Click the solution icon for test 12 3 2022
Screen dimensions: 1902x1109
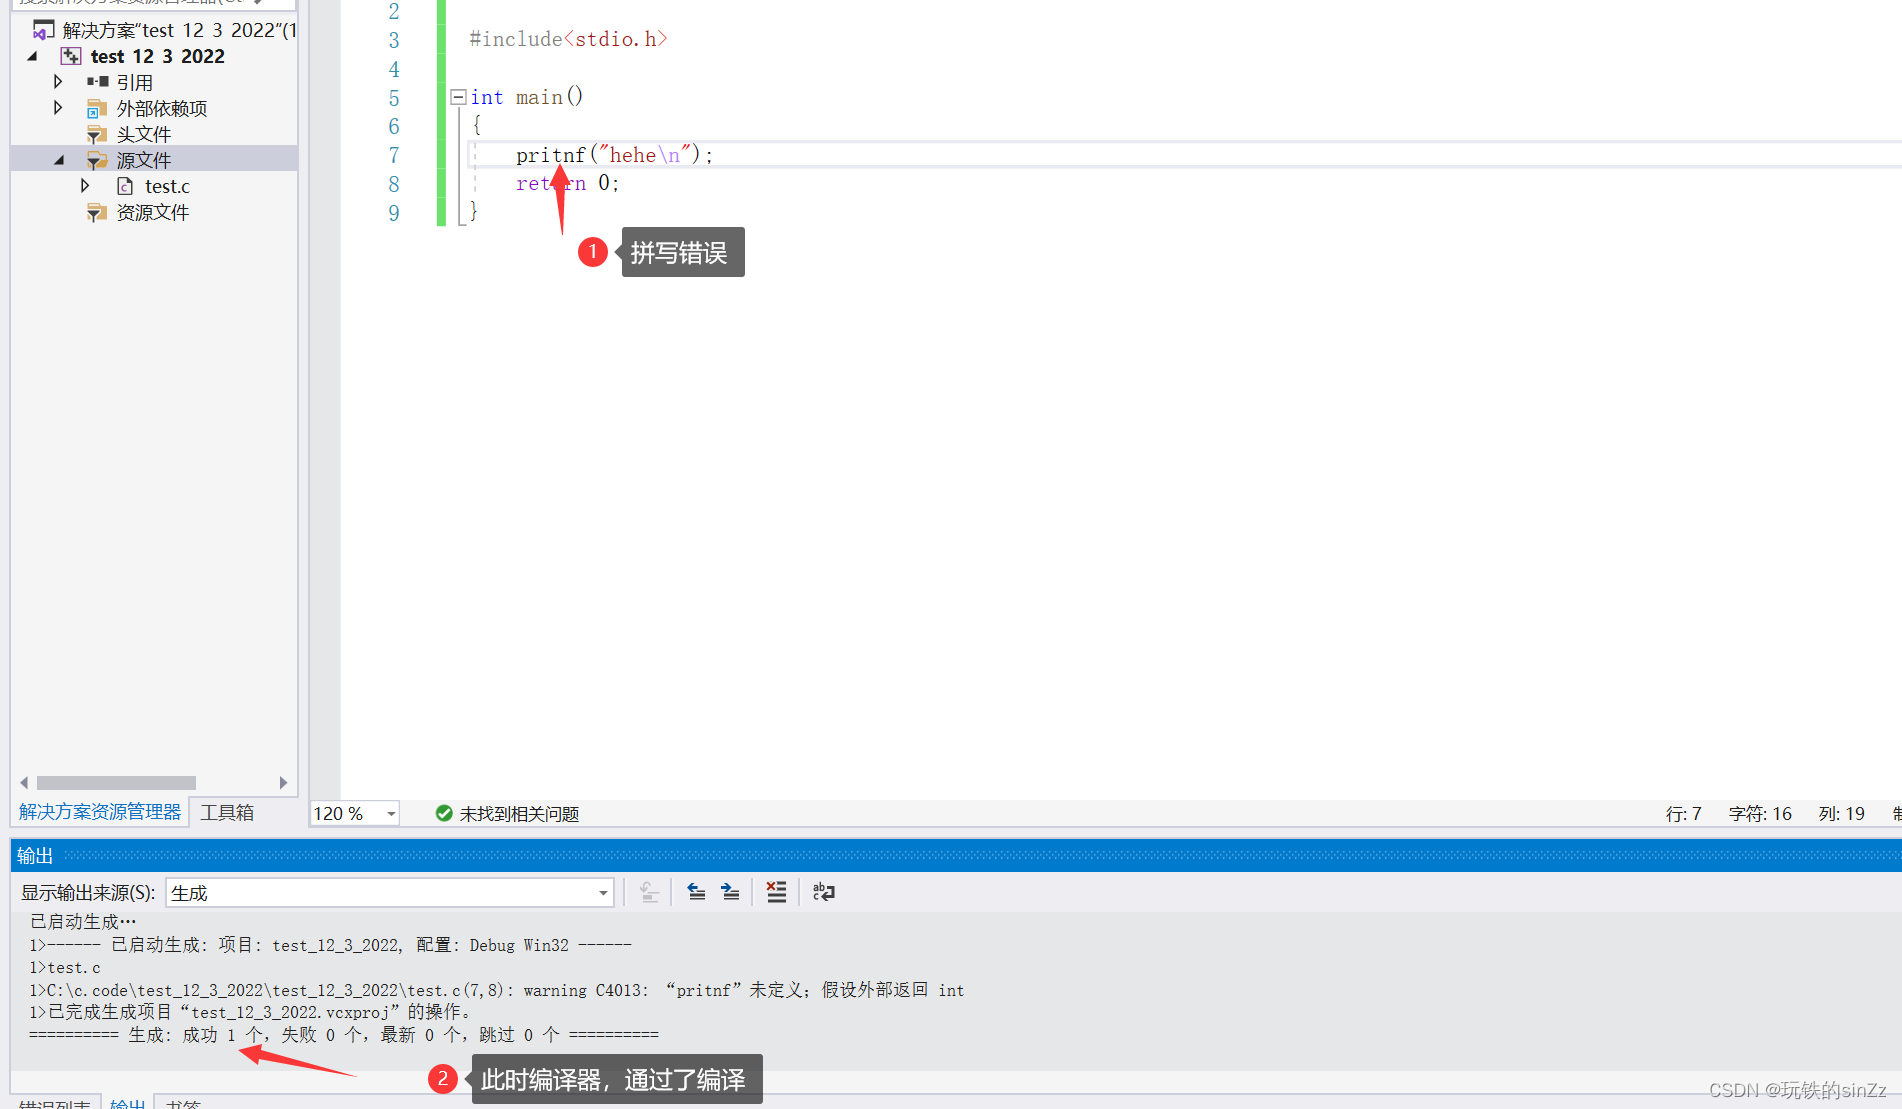(x=43, y=30)
